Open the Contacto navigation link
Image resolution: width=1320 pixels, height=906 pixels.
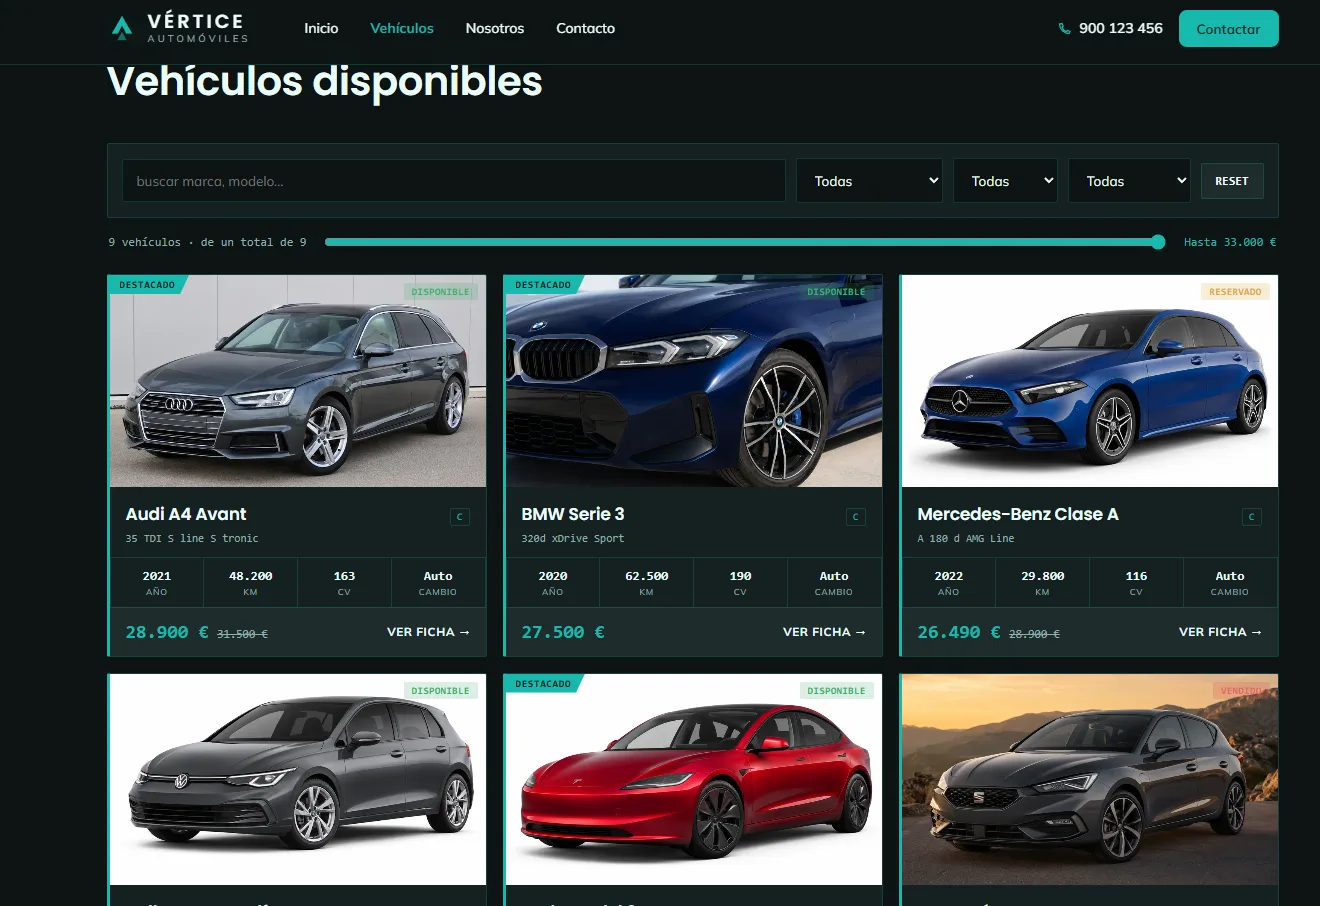585,28
